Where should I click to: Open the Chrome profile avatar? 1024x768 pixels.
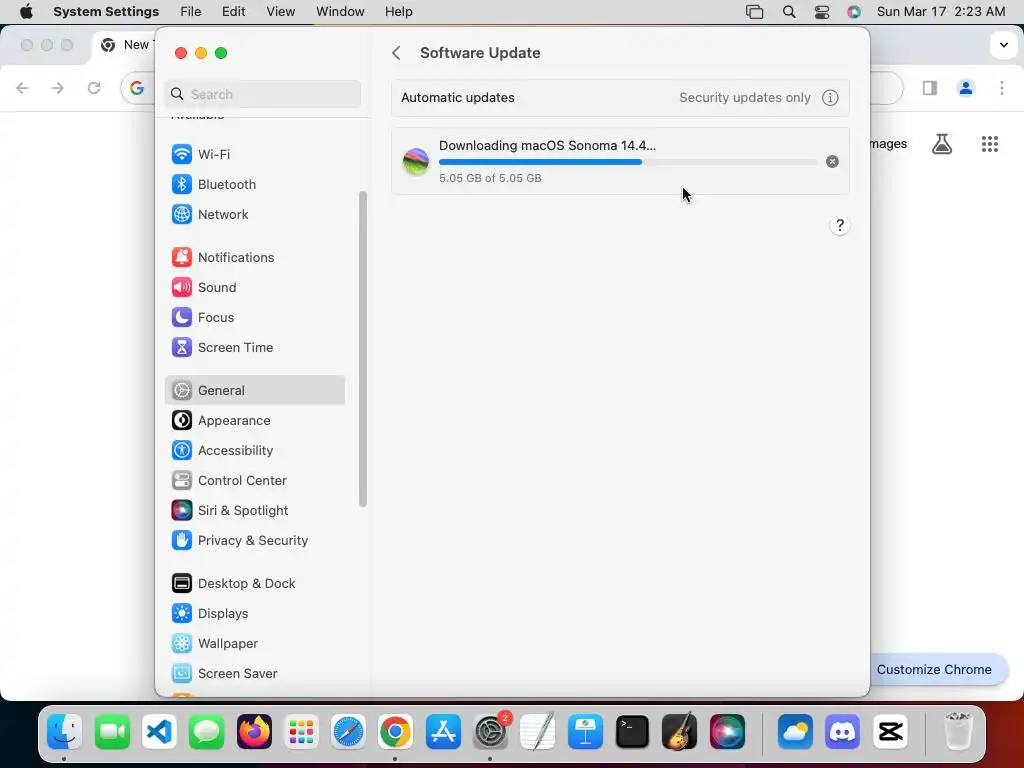pos(966,88)
